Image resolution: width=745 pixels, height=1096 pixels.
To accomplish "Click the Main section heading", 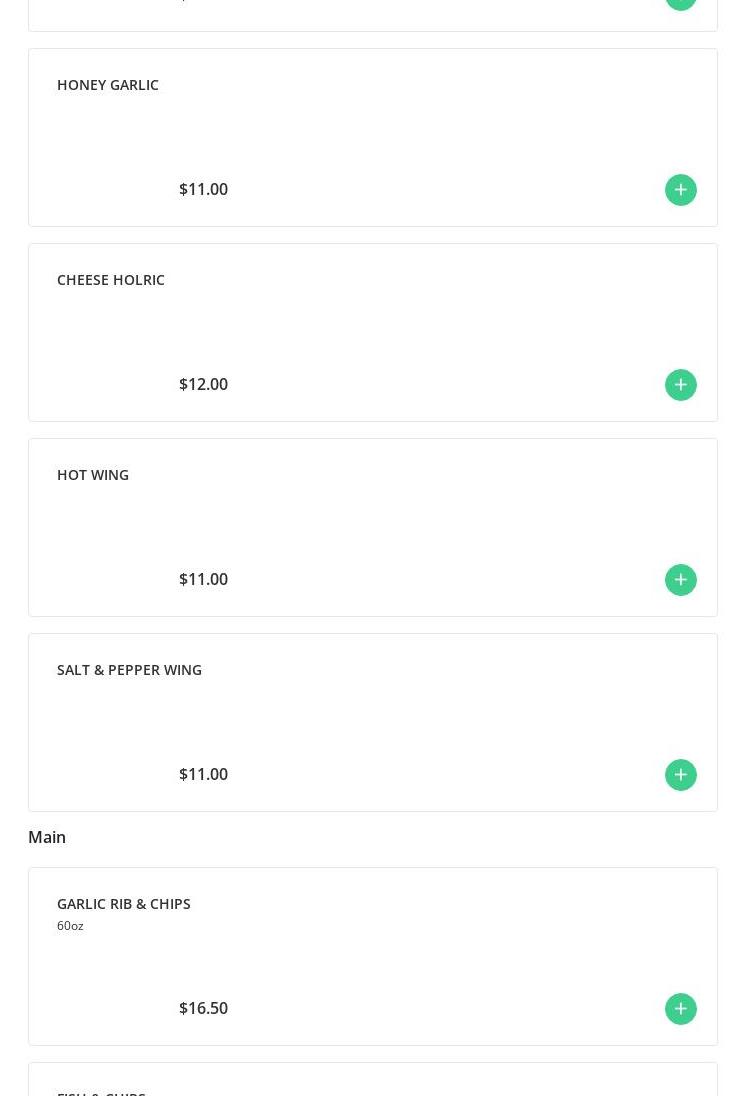I will 47,838.
